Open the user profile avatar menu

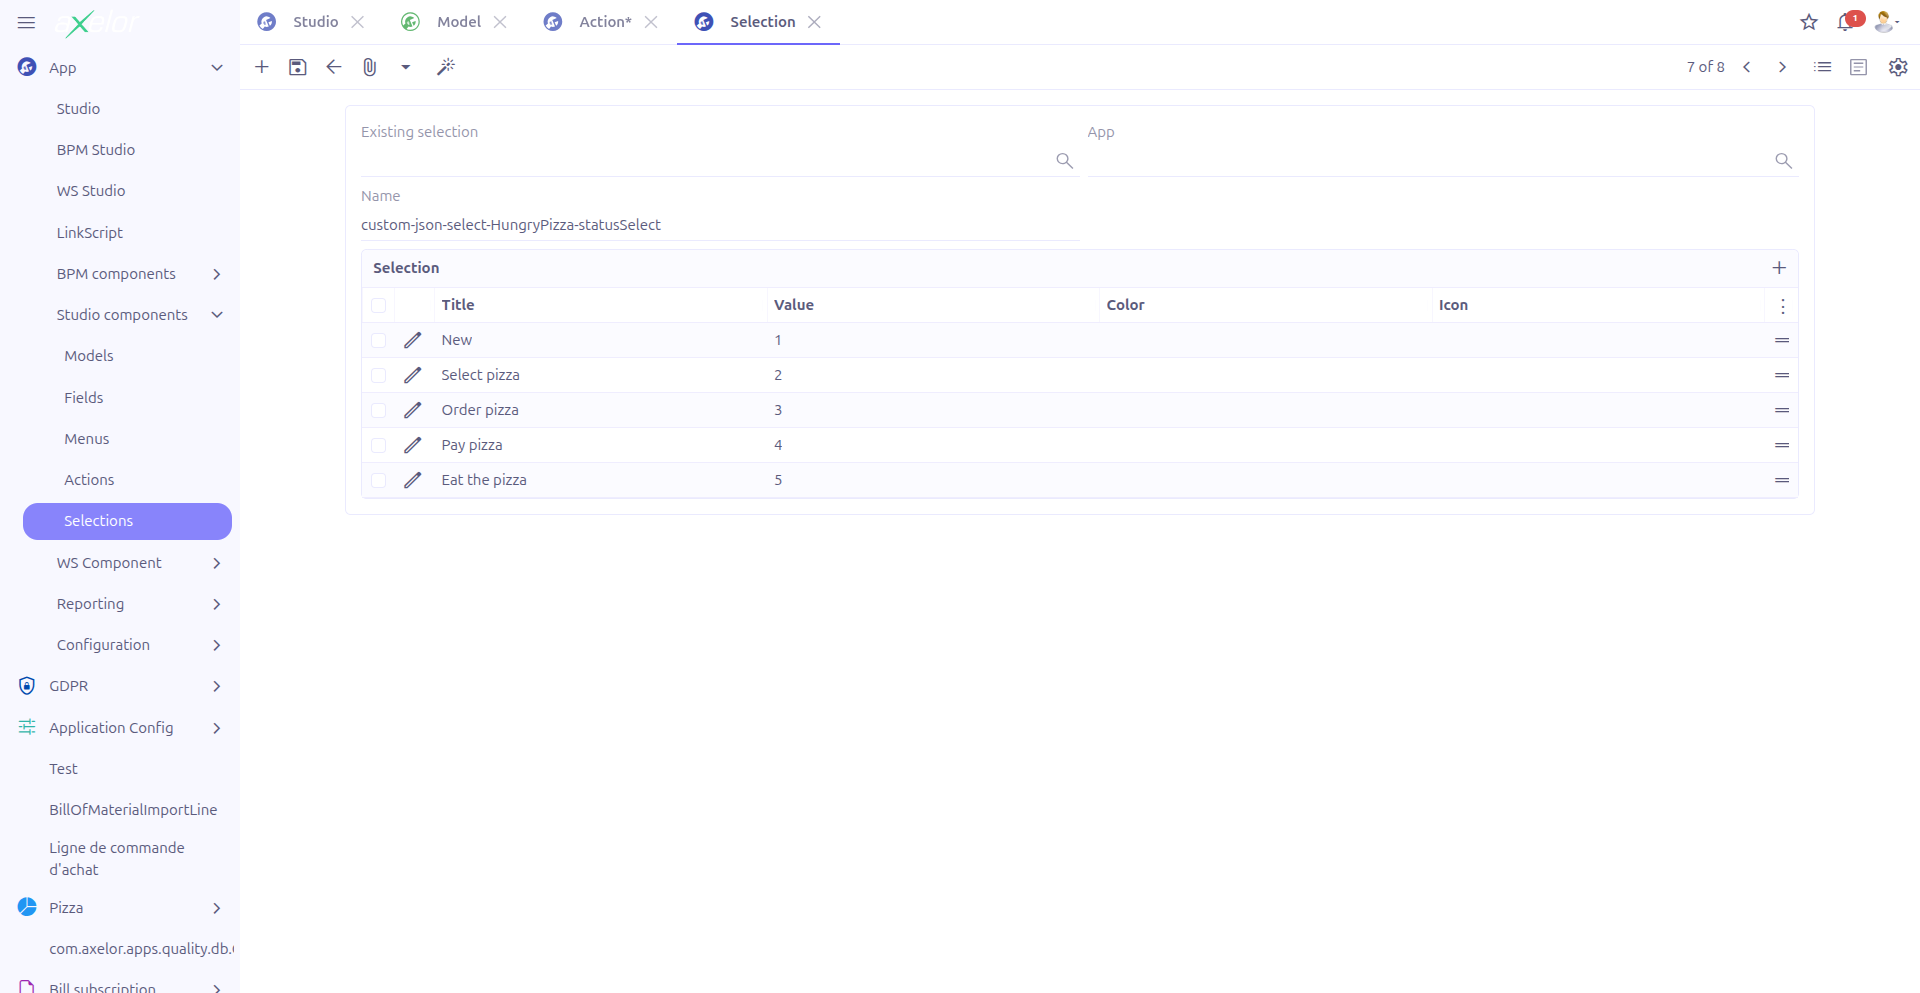click(1886, 22)
